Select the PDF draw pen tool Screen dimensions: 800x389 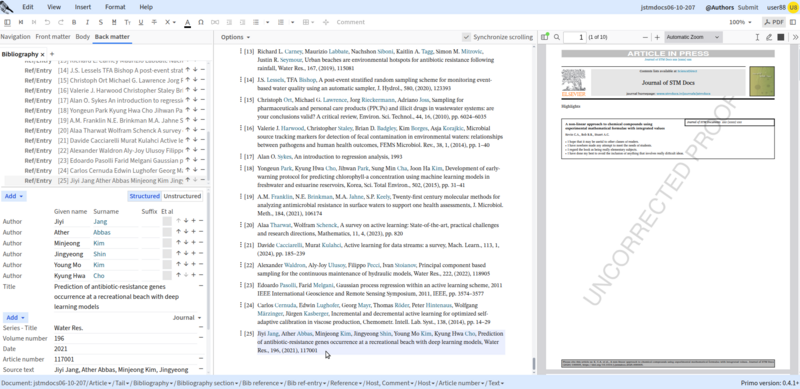tap(769, 37)
